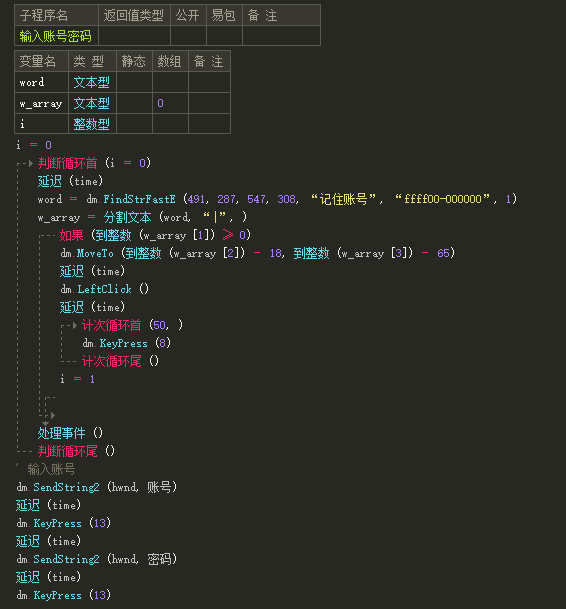Click the color string “ffff00-000000”

pyautogui.click(x=442, y=199)
